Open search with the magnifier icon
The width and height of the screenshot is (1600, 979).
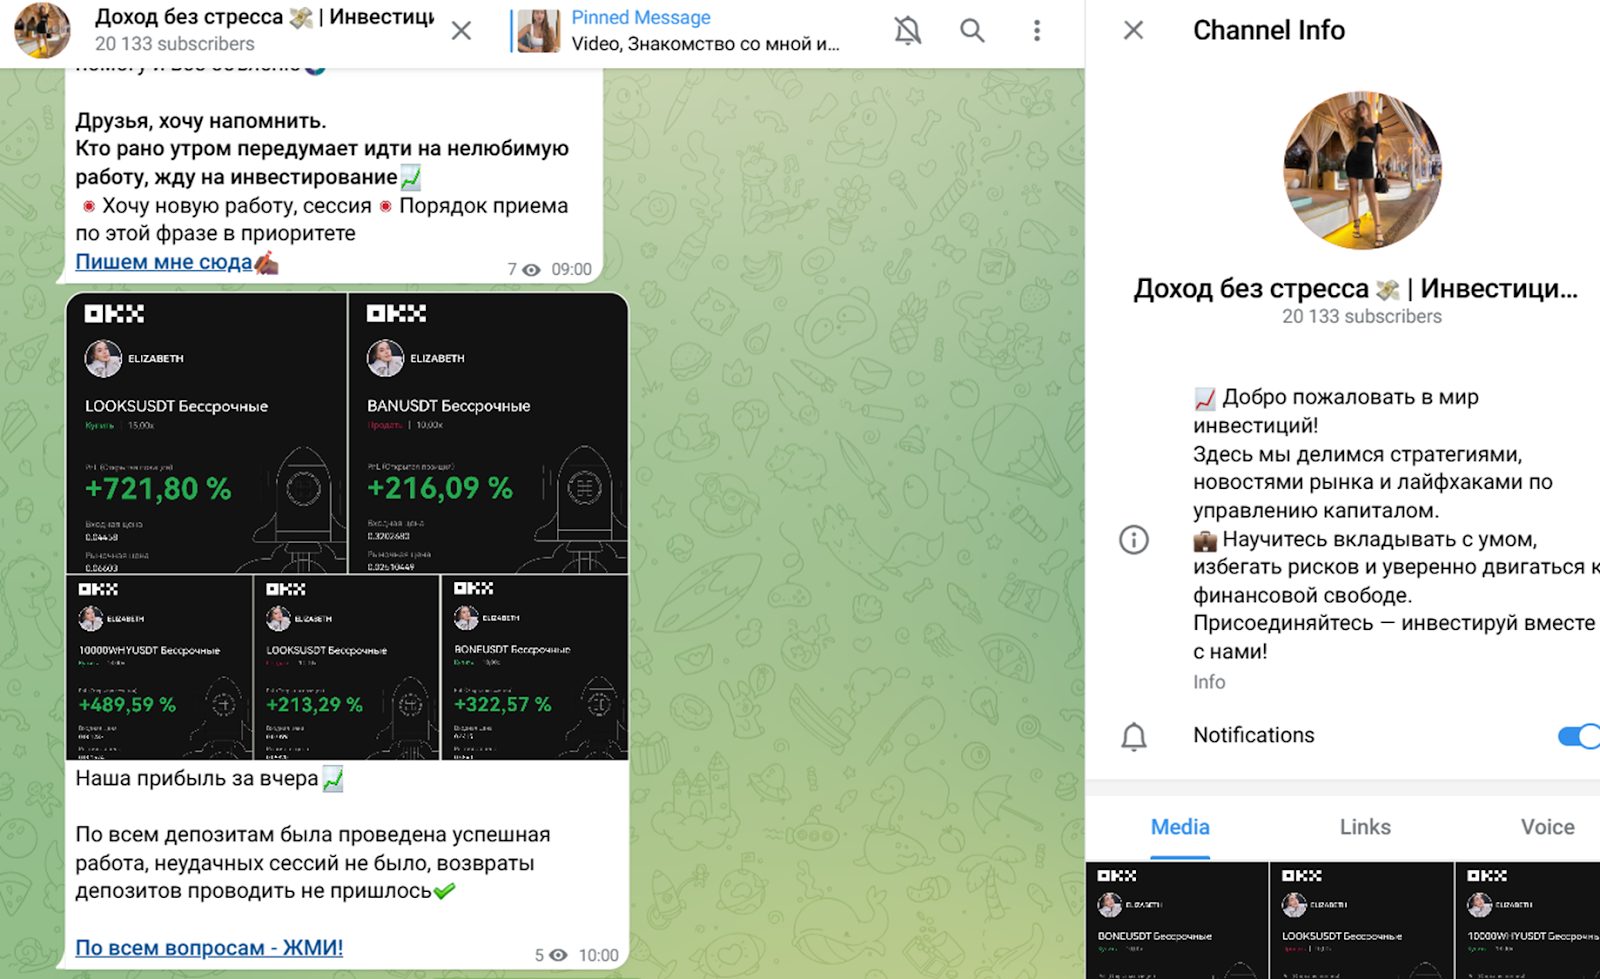pyautogui.click(x=972, y=30)
